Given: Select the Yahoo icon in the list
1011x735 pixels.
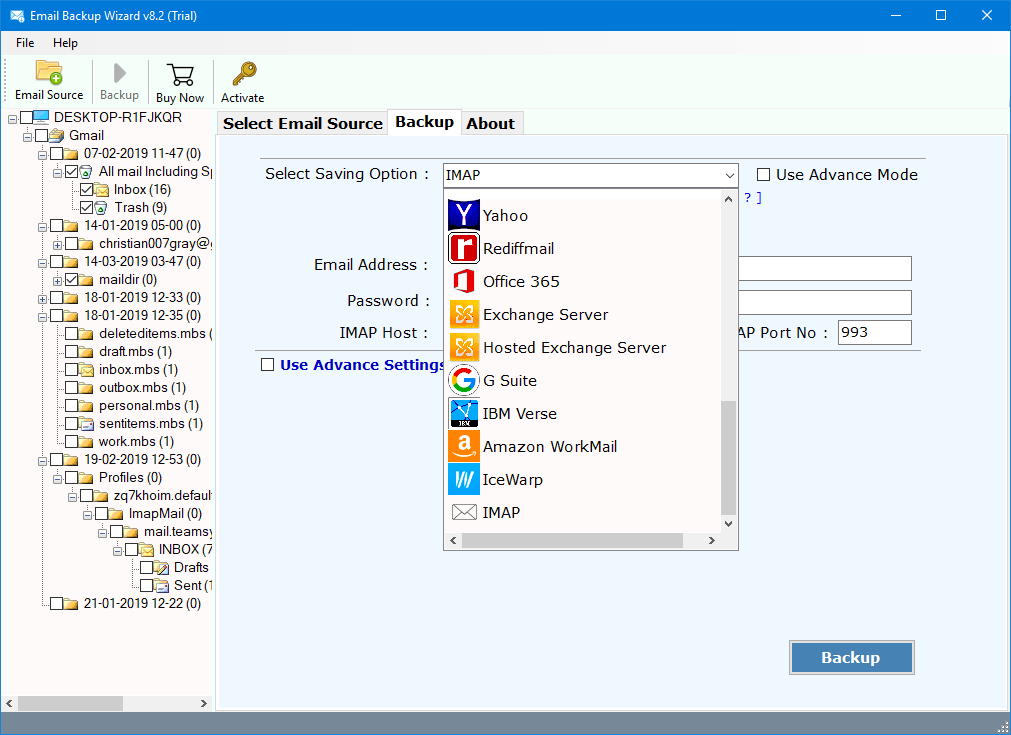Looking at the screenshot, I should pyautogui.click(x=464, y=215).
